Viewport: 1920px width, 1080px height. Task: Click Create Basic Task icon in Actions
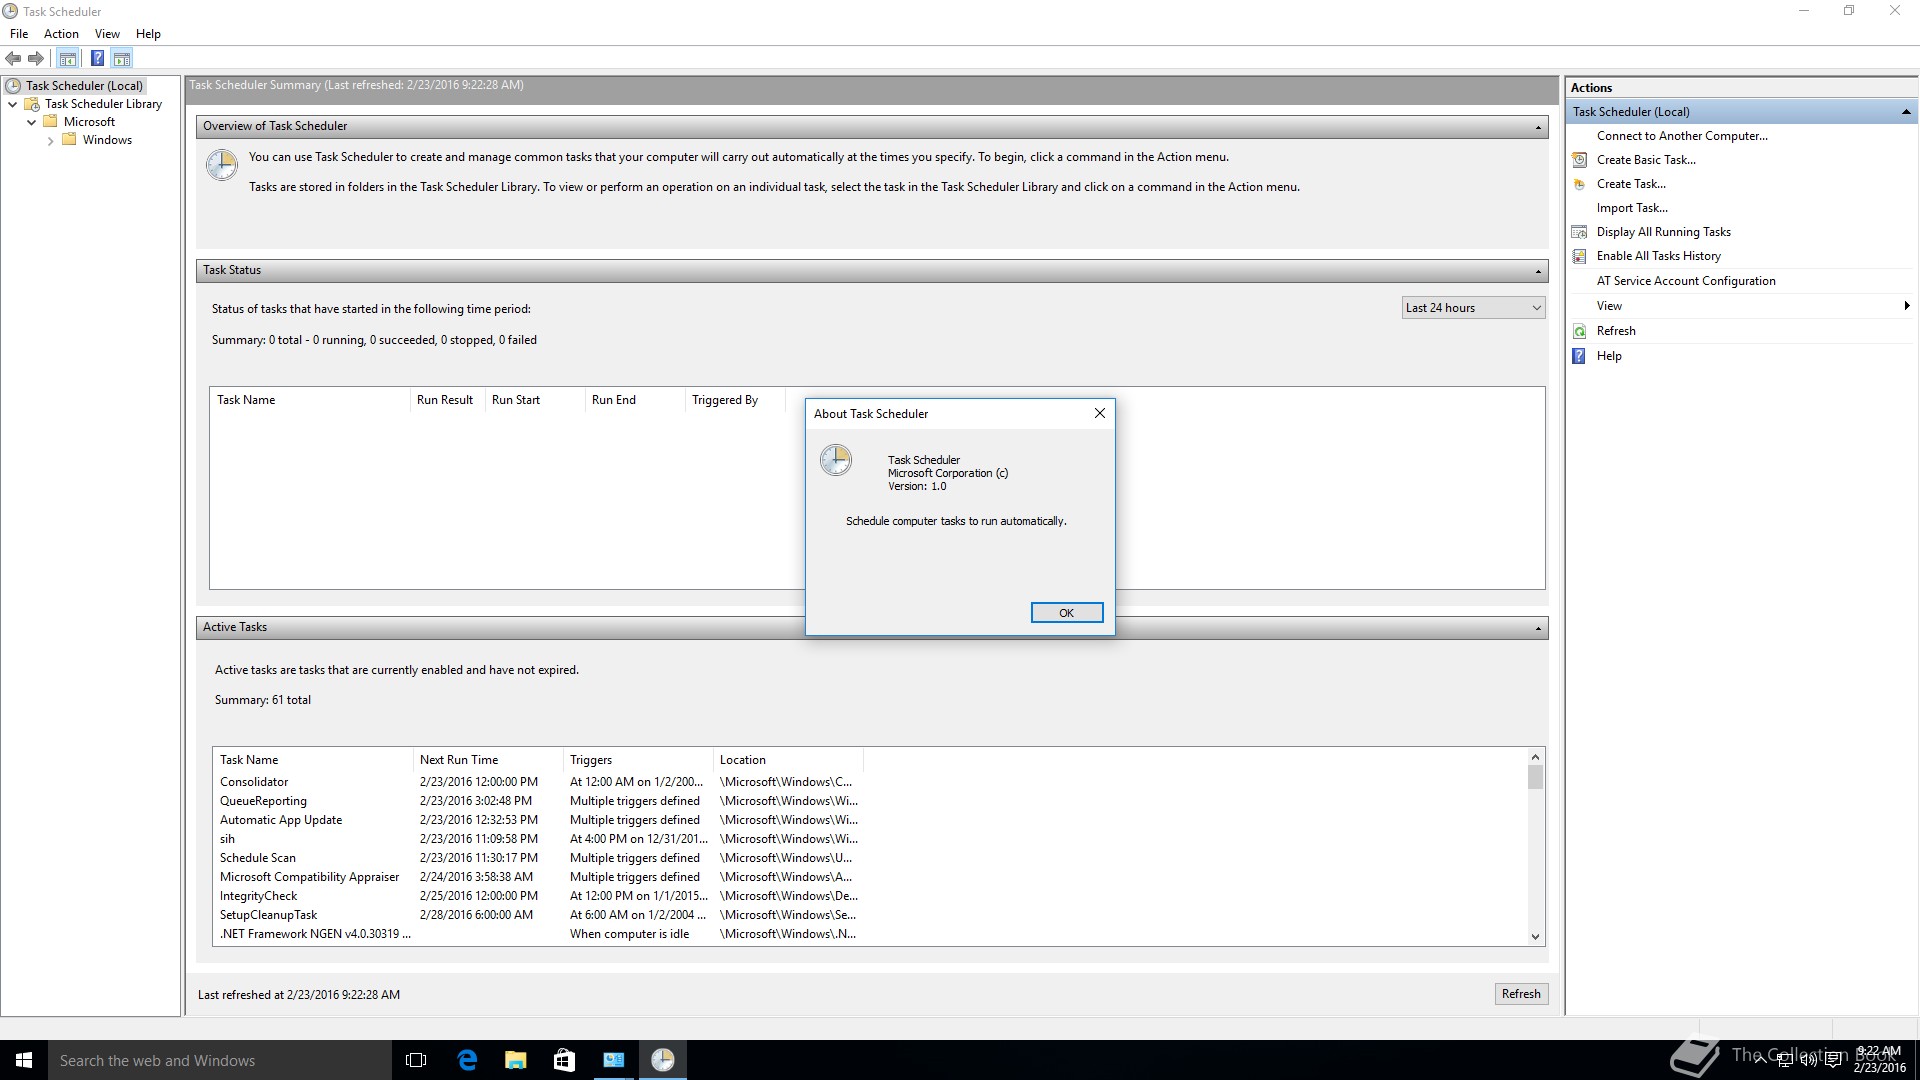[x=1580, y=160]
